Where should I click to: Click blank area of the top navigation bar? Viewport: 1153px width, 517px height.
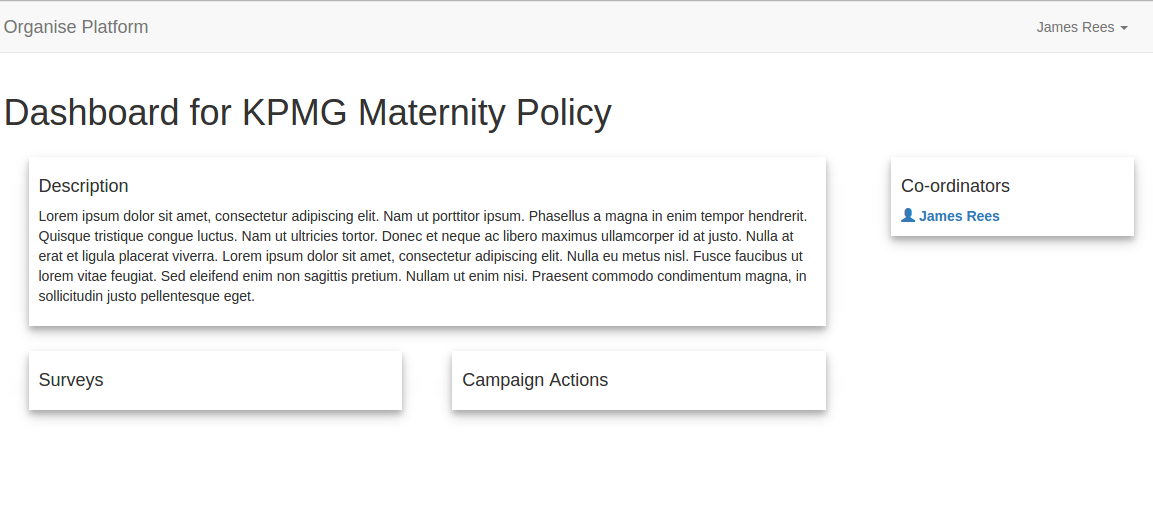coord(600,27)
